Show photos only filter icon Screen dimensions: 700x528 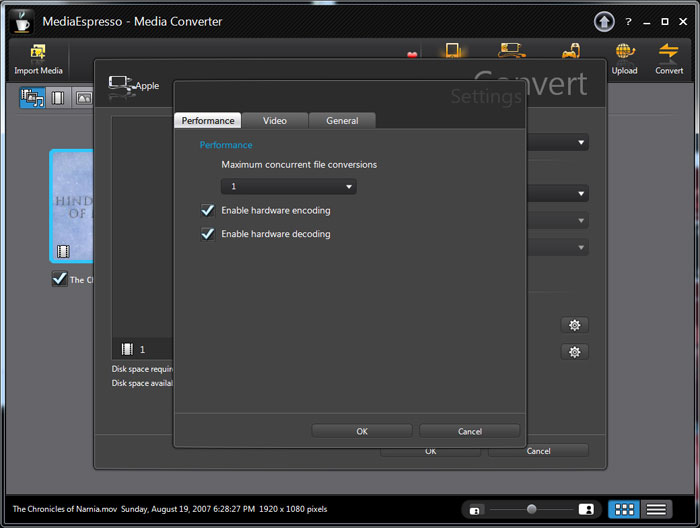(x=83, y=98)
